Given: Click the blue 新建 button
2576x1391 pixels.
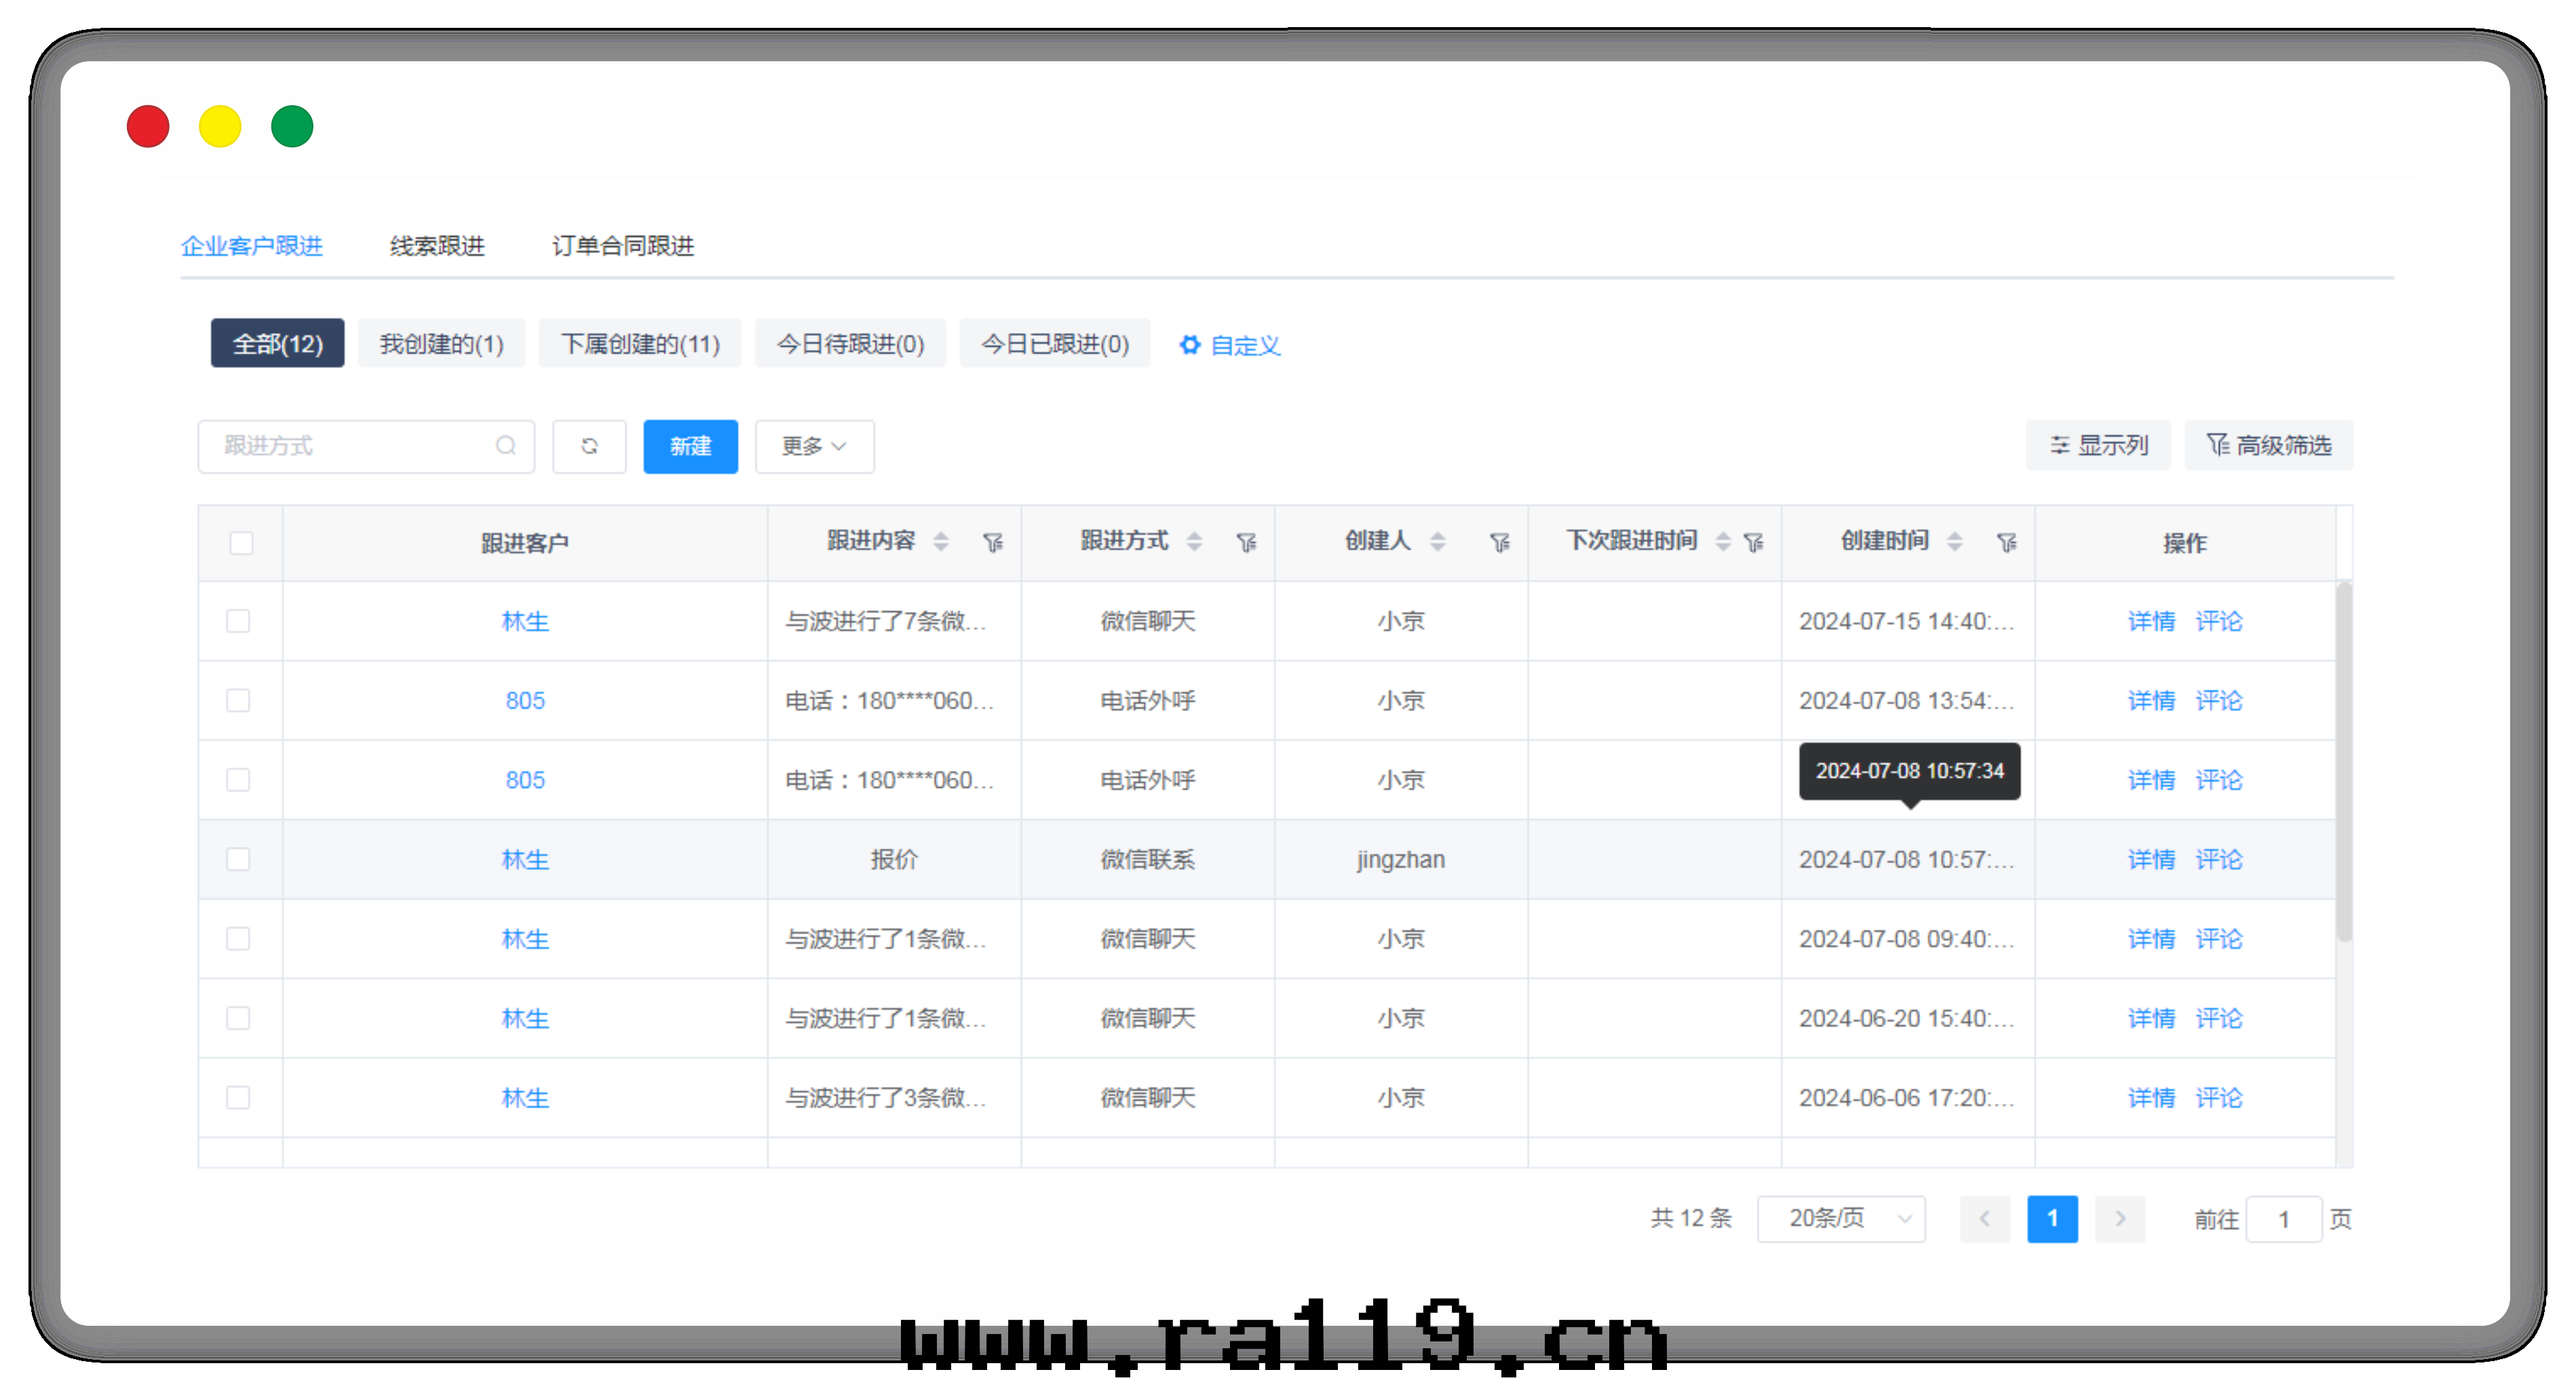Looking at the screenshot, I should (690, 446).
